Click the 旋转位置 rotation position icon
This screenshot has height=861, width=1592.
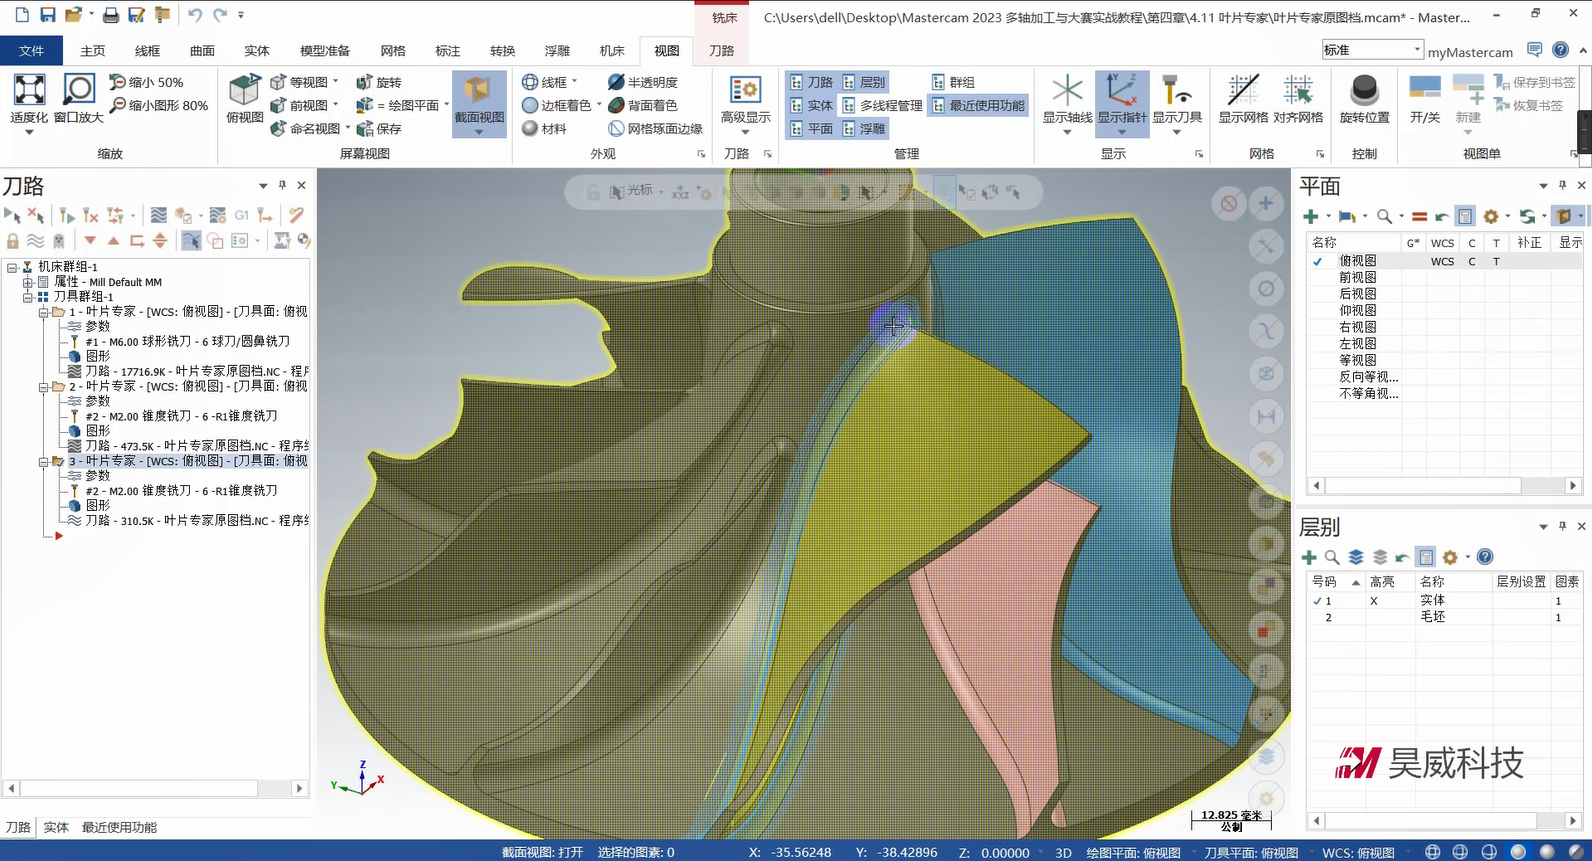1364,91
